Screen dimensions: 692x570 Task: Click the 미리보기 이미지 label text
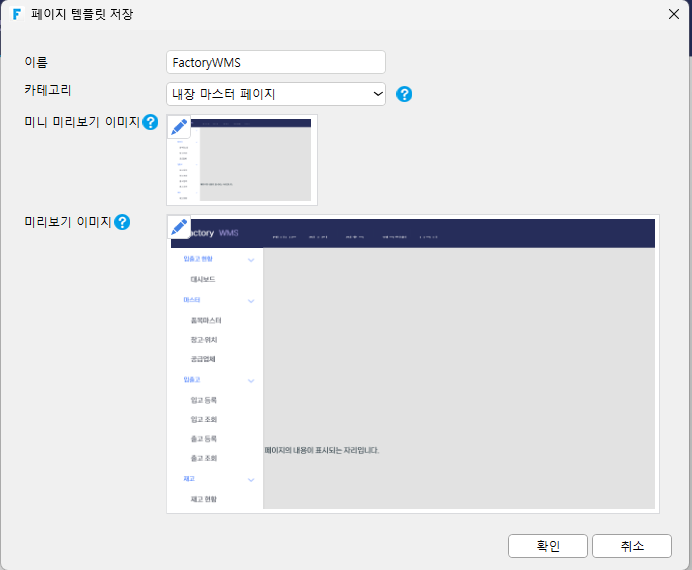click(x=68, y=221)
